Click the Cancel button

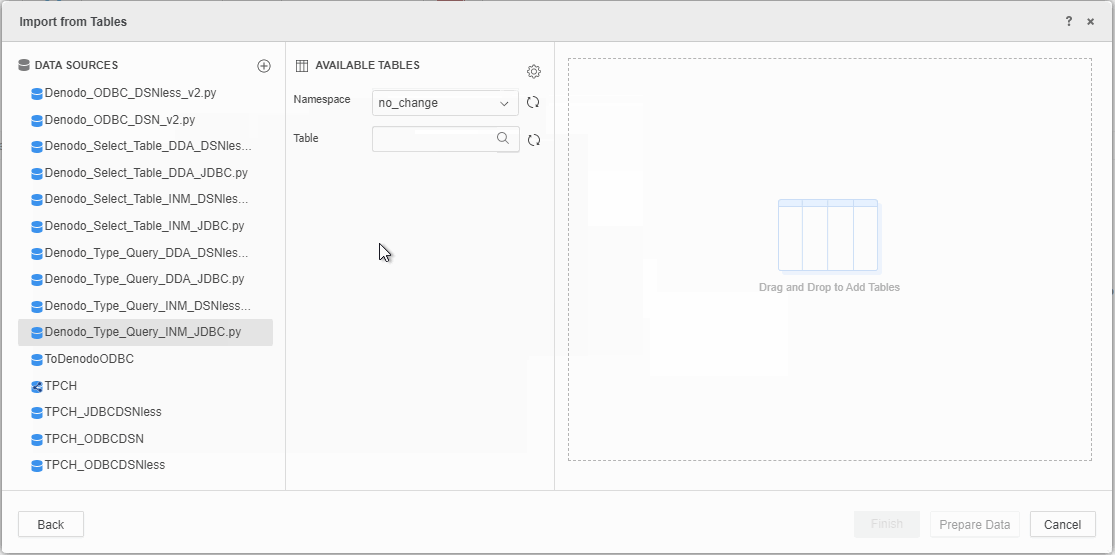coord(1062,524)
